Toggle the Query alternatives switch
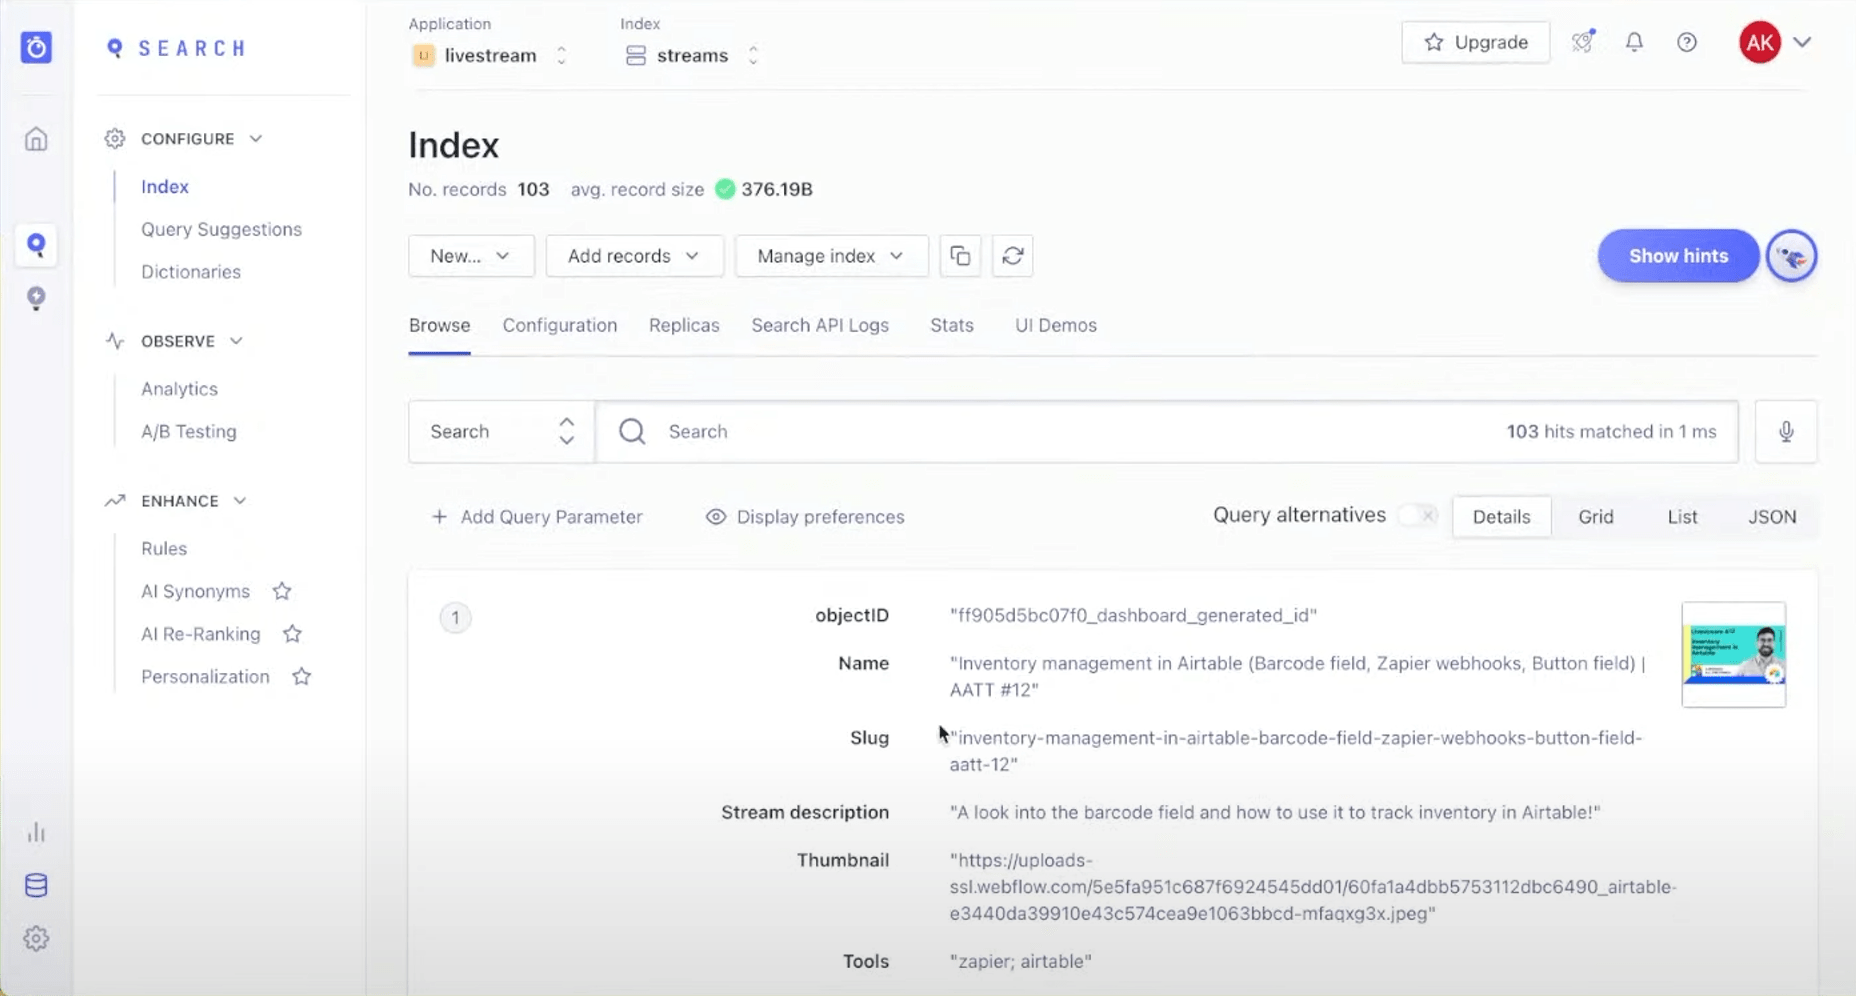Image resolution: width=1856 pixels, height=996 pixels. pyautogui.click(x=1418, y=515)
